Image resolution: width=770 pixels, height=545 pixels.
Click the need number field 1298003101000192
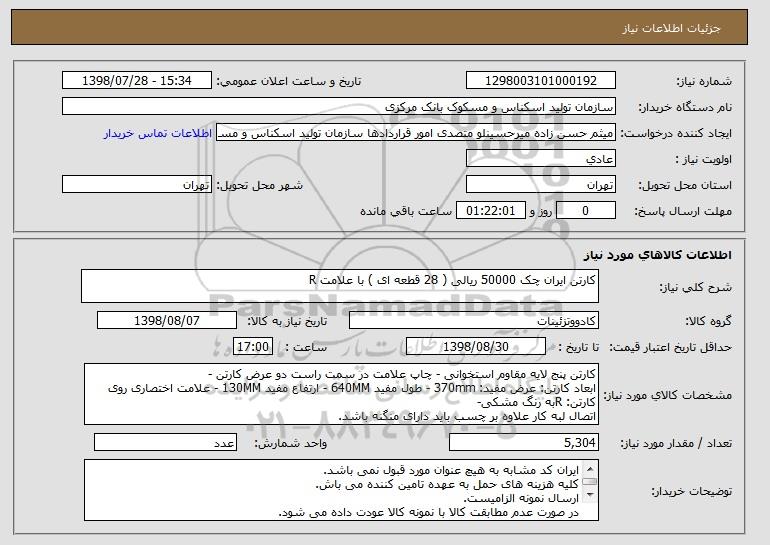click(x=541, y=81)
